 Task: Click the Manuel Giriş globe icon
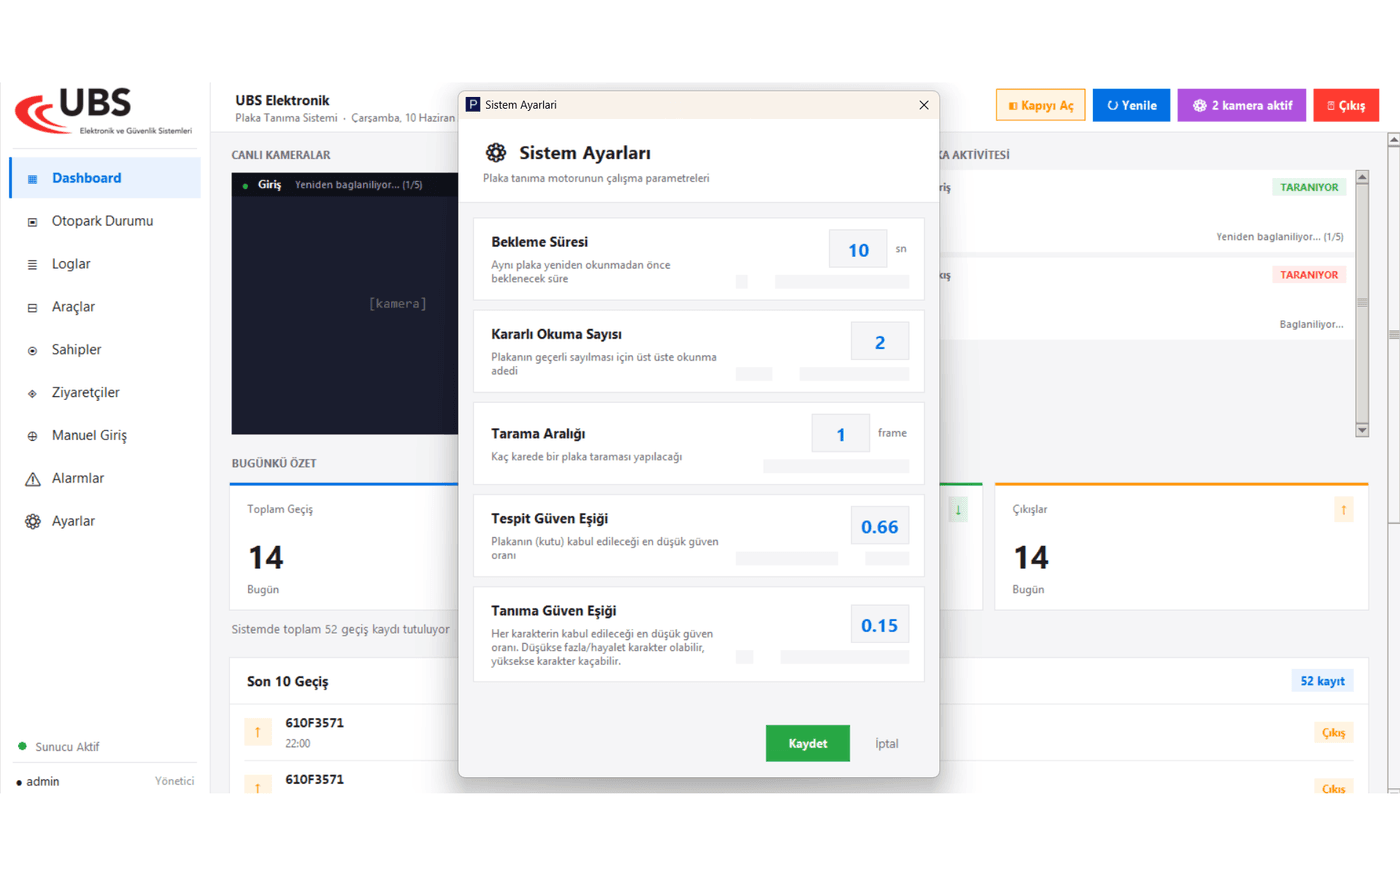[32, 436]
